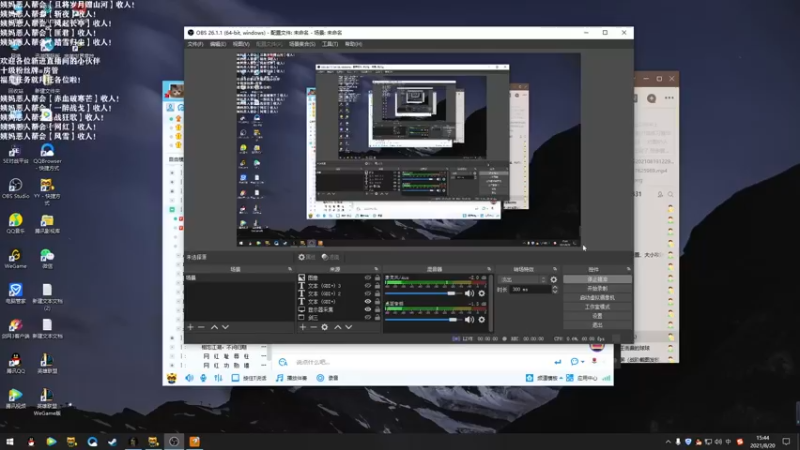The image size is (800, 450).
Task: Open the QQ音乐 desktop shortcut
Action: coord(15,223)
